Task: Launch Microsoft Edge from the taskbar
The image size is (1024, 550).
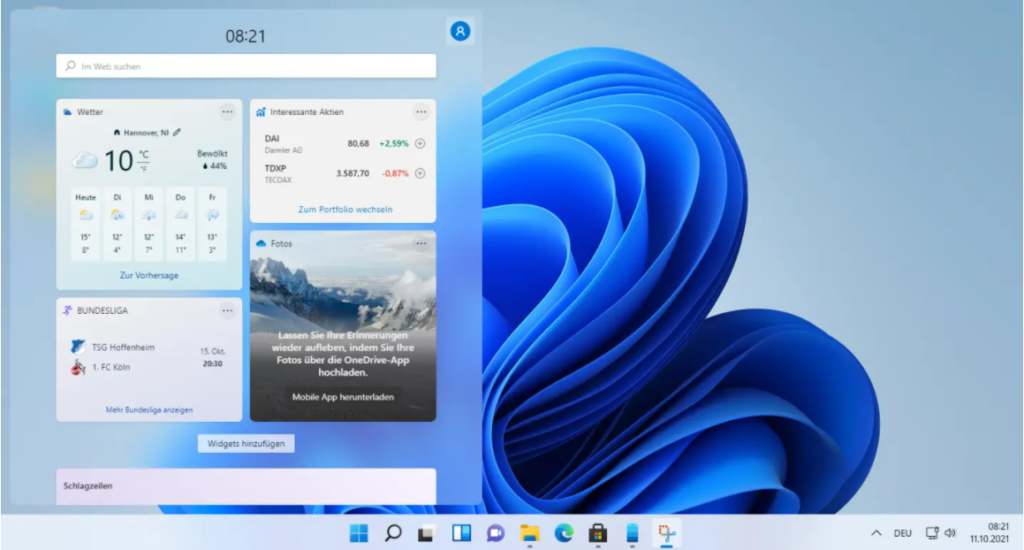Action: click(563, 533)
